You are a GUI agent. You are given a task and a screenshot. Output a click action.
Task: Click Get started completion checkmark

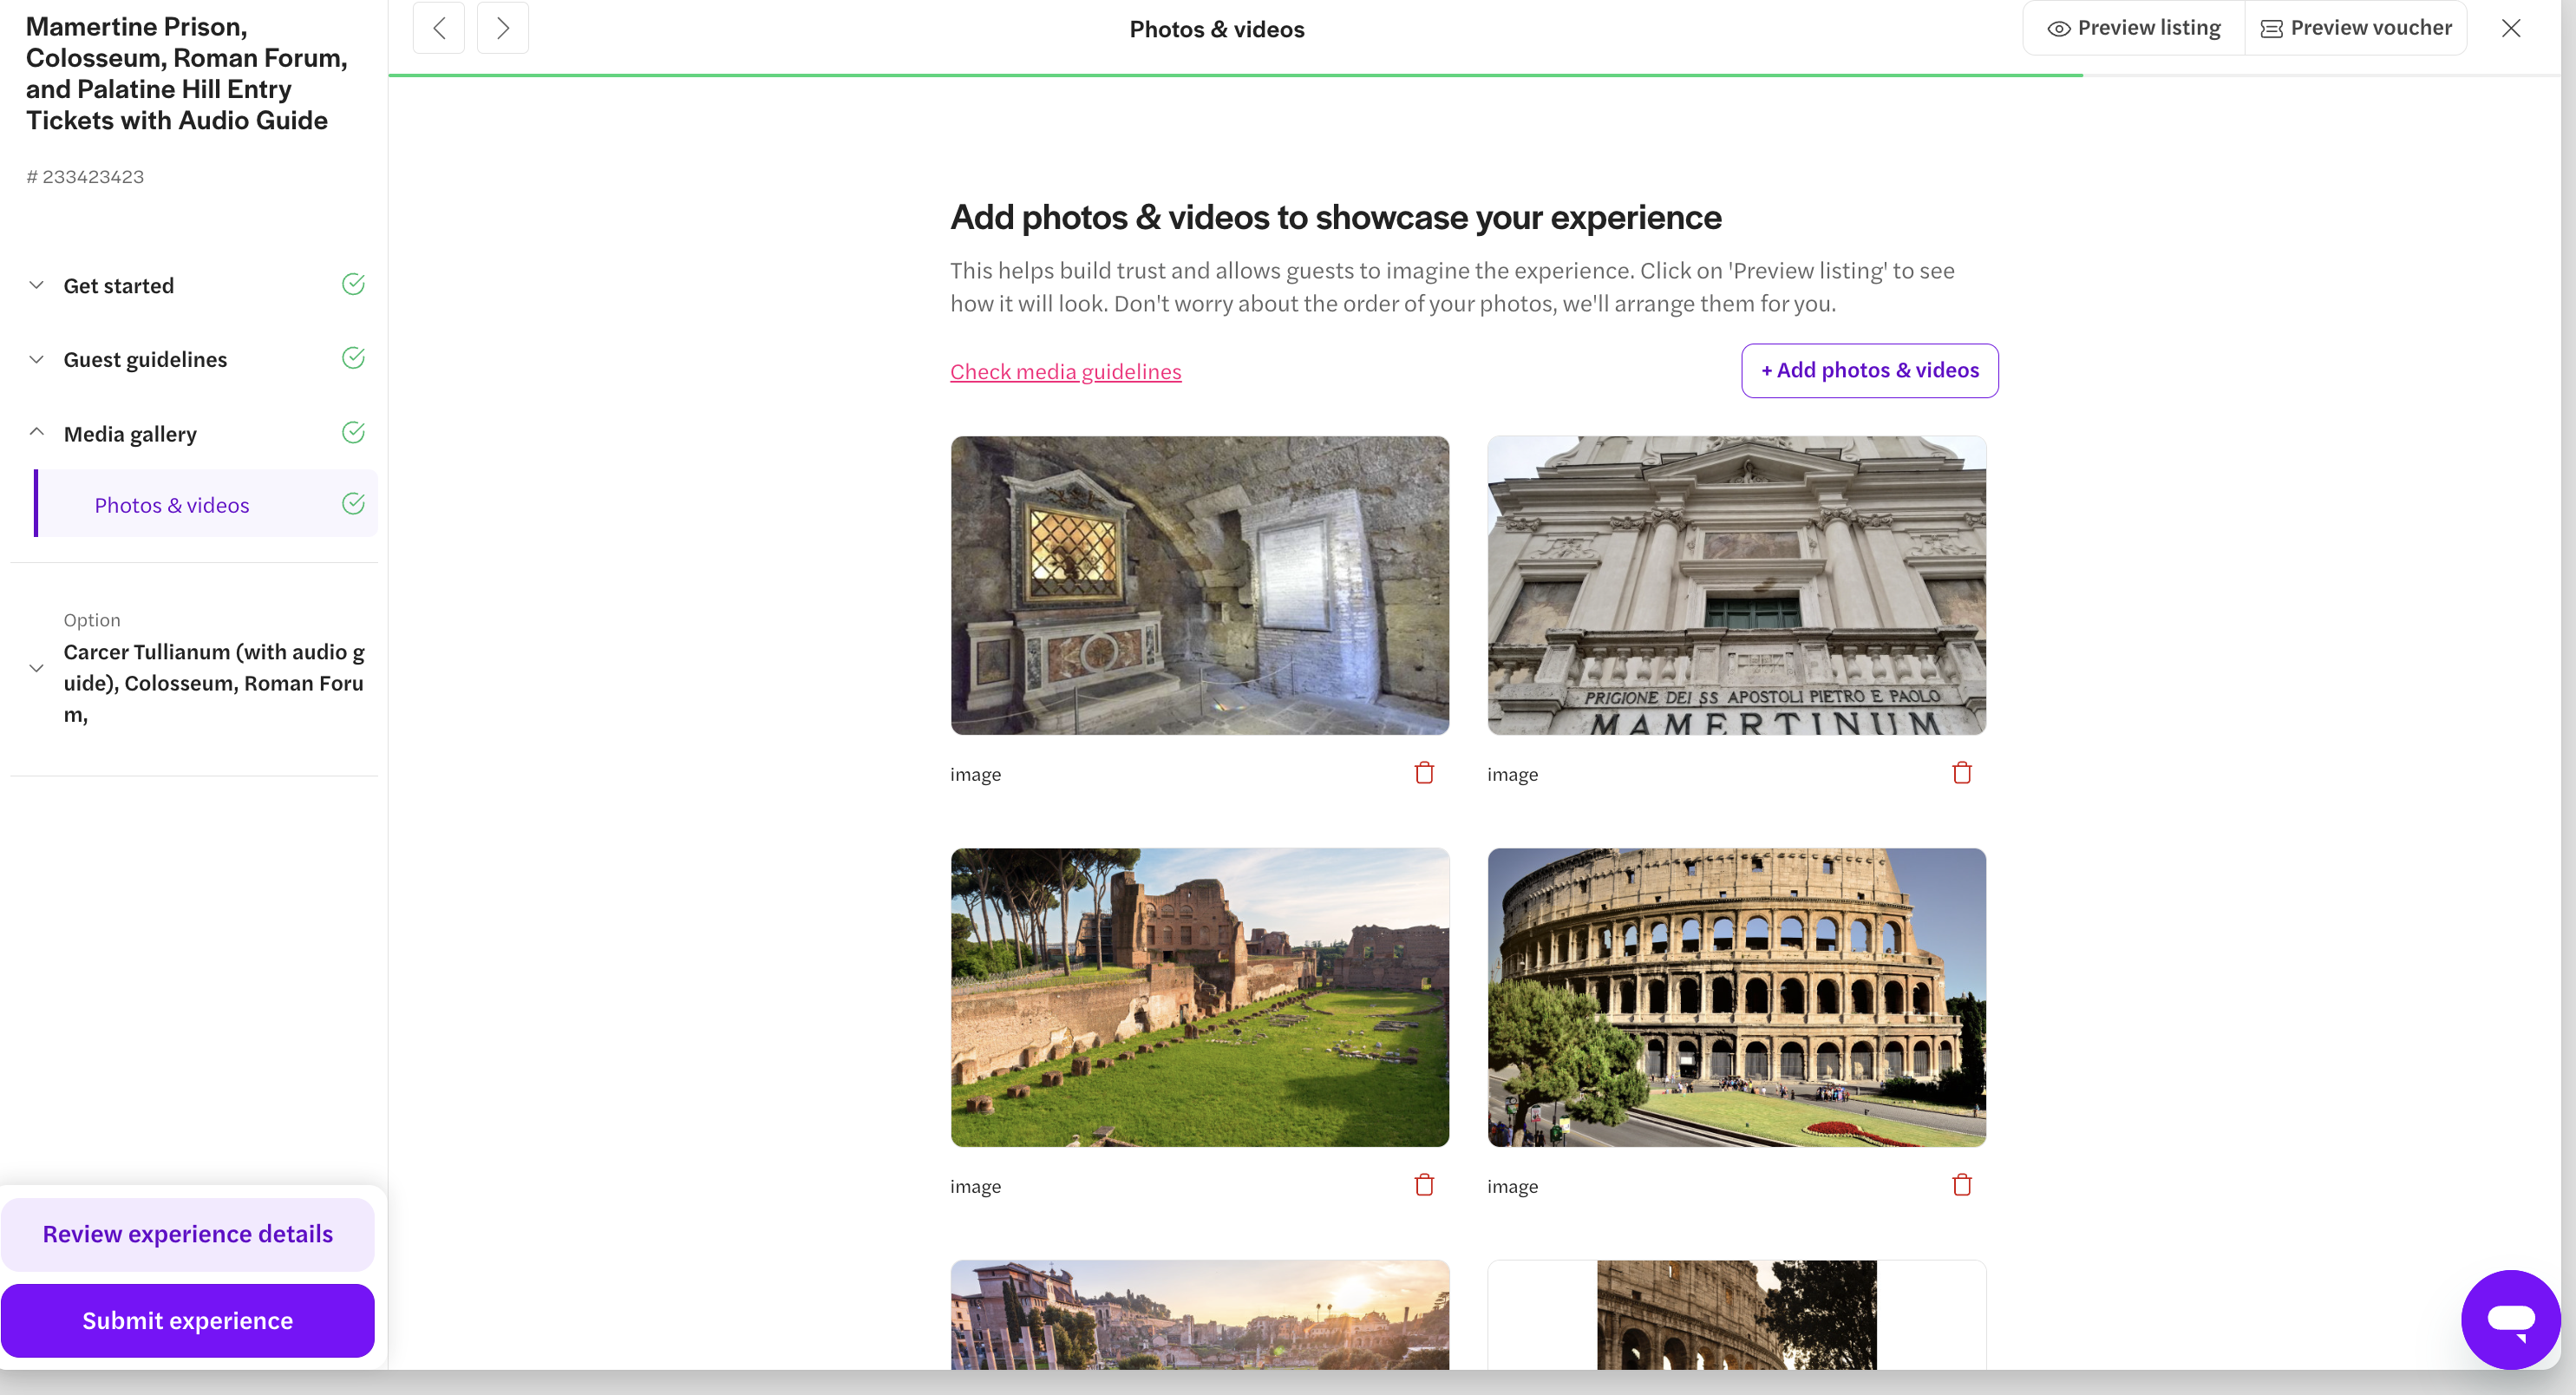point(353,284)
